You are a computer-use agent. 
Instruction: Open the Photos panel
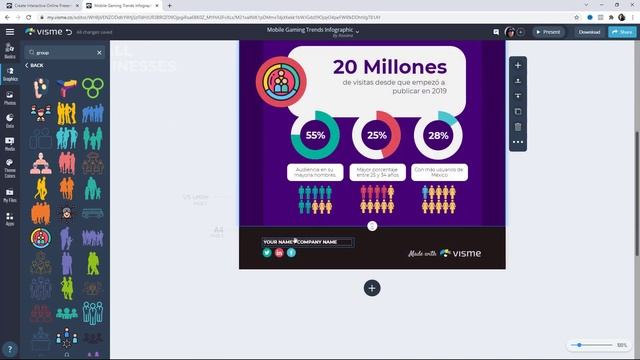pyautogui.click(x=10, y=98)
